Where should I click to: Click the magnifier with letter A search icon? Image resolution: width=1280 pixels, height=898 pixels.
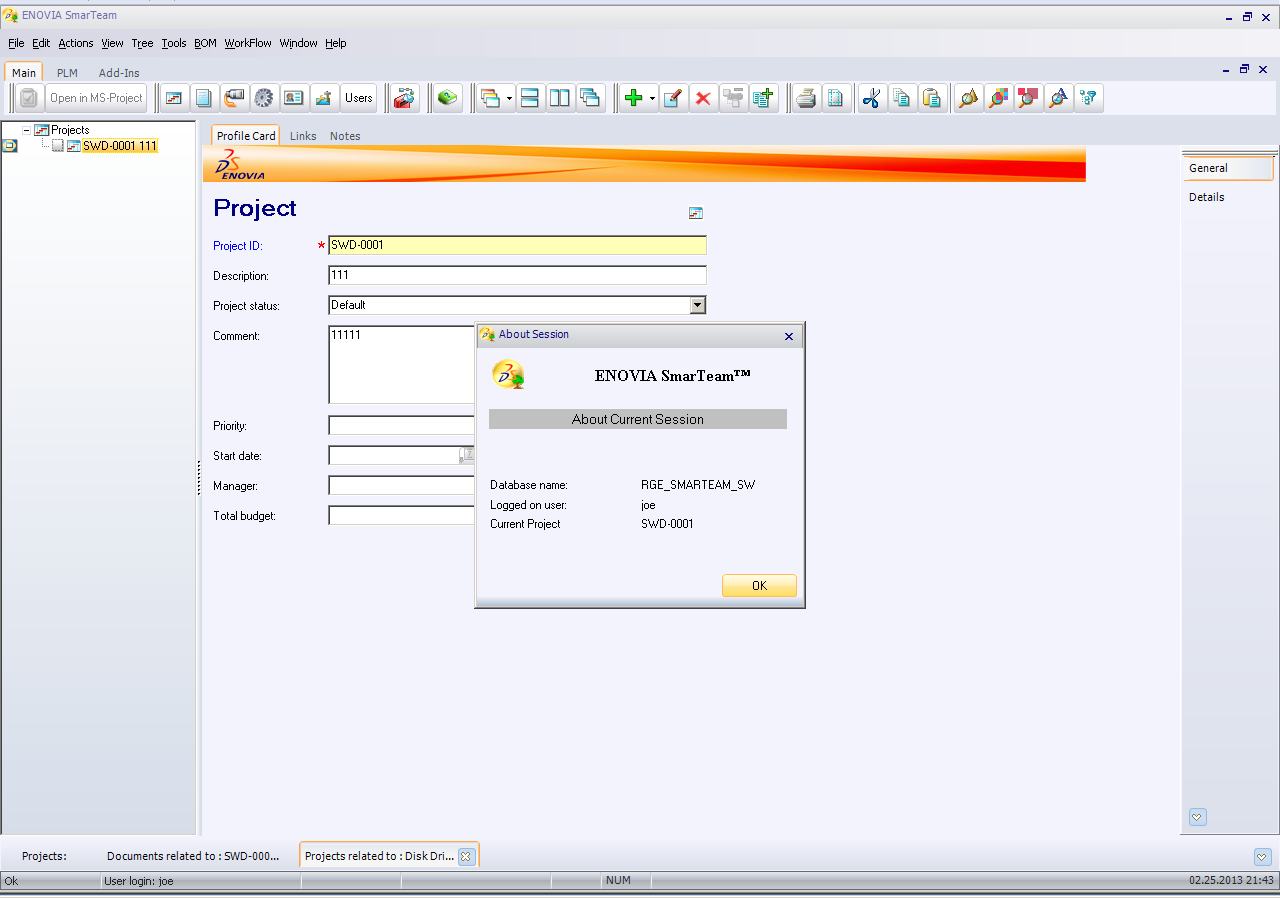click(1058, 98)
